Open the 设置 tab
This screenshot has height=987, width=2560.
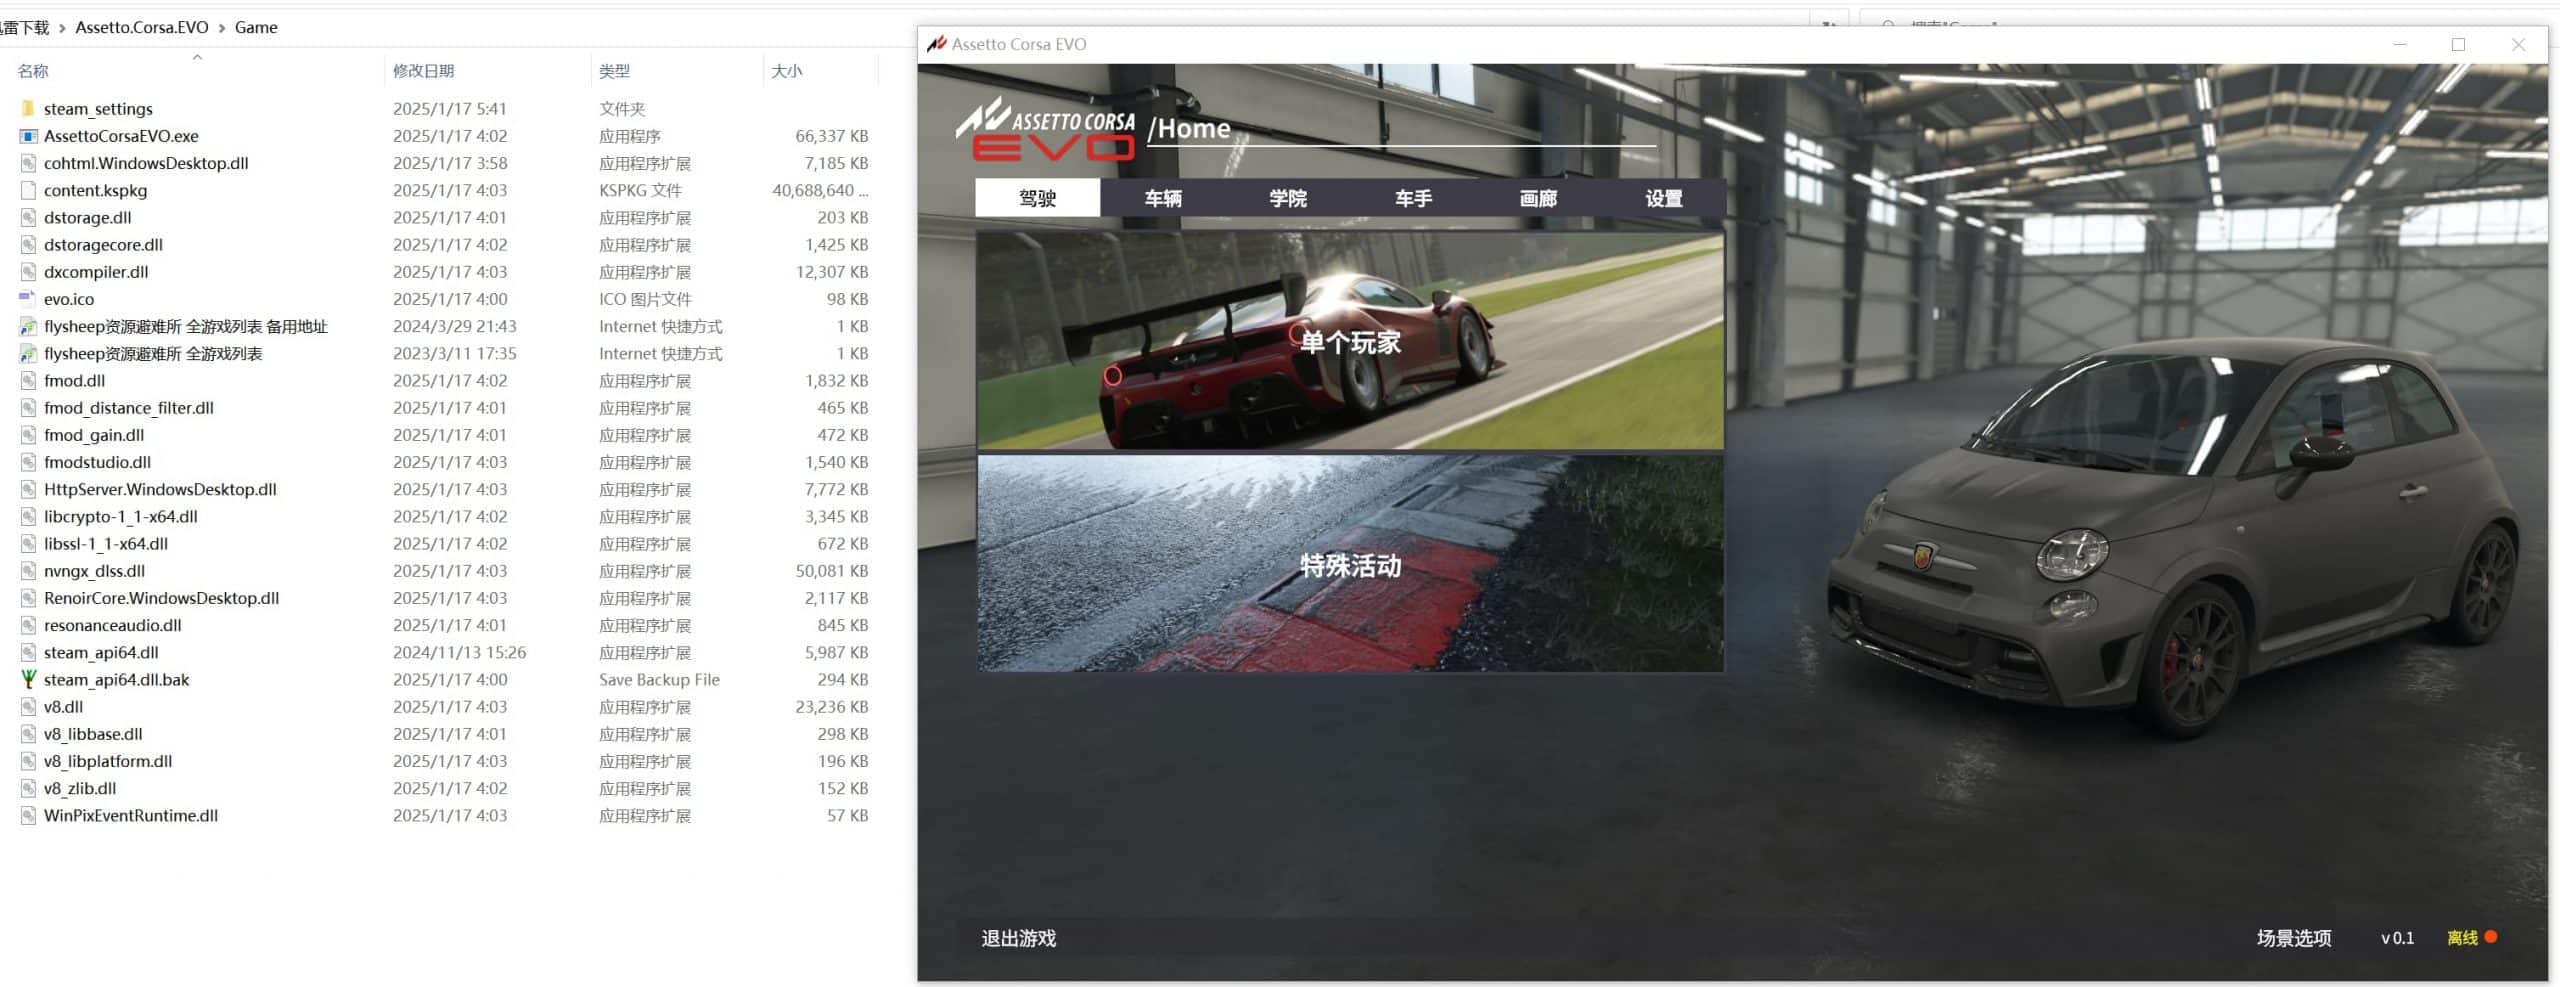(x=1663, y=198)
